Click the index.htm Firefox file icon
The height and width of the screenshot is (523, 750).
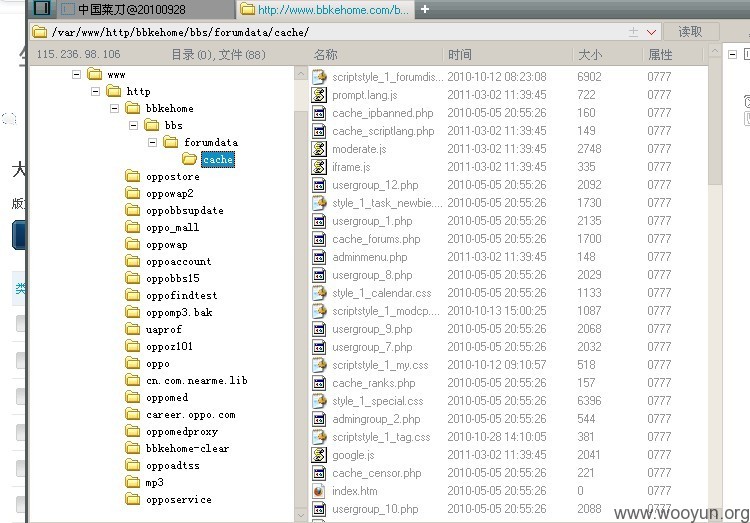click(x=319, y=491)
